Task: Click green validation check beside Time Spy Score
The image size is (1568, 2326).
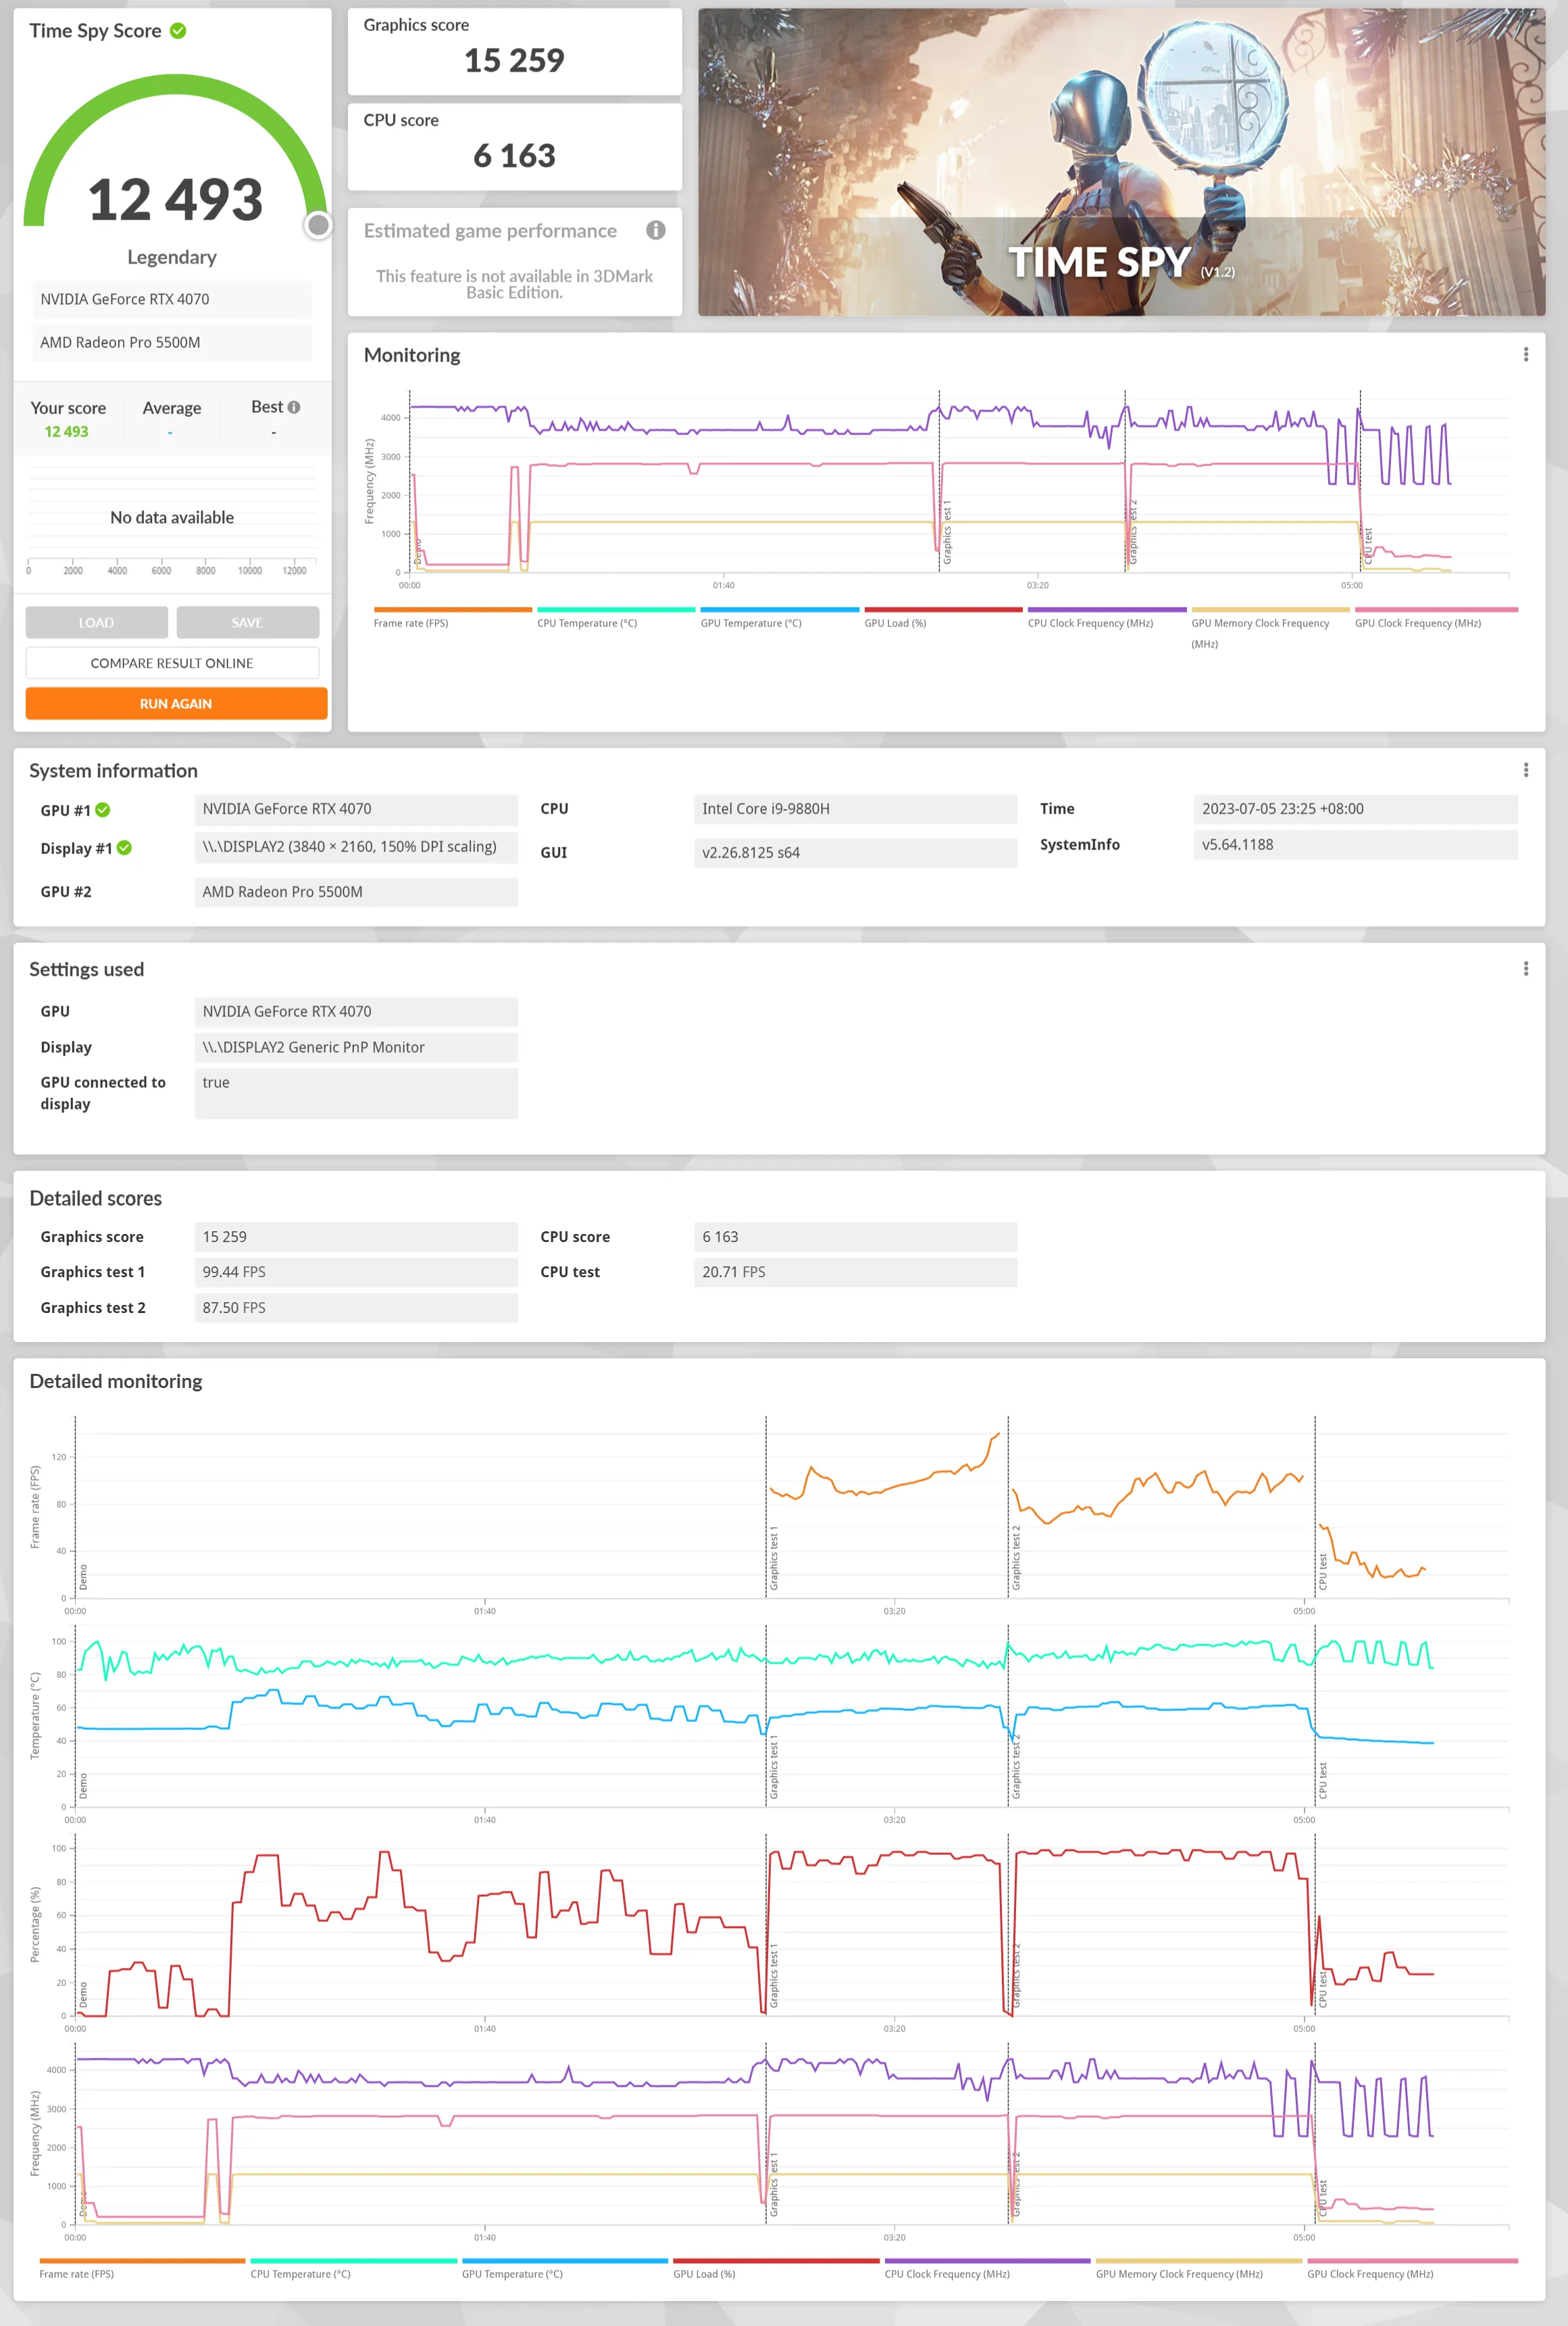Action: coord(178,31)
